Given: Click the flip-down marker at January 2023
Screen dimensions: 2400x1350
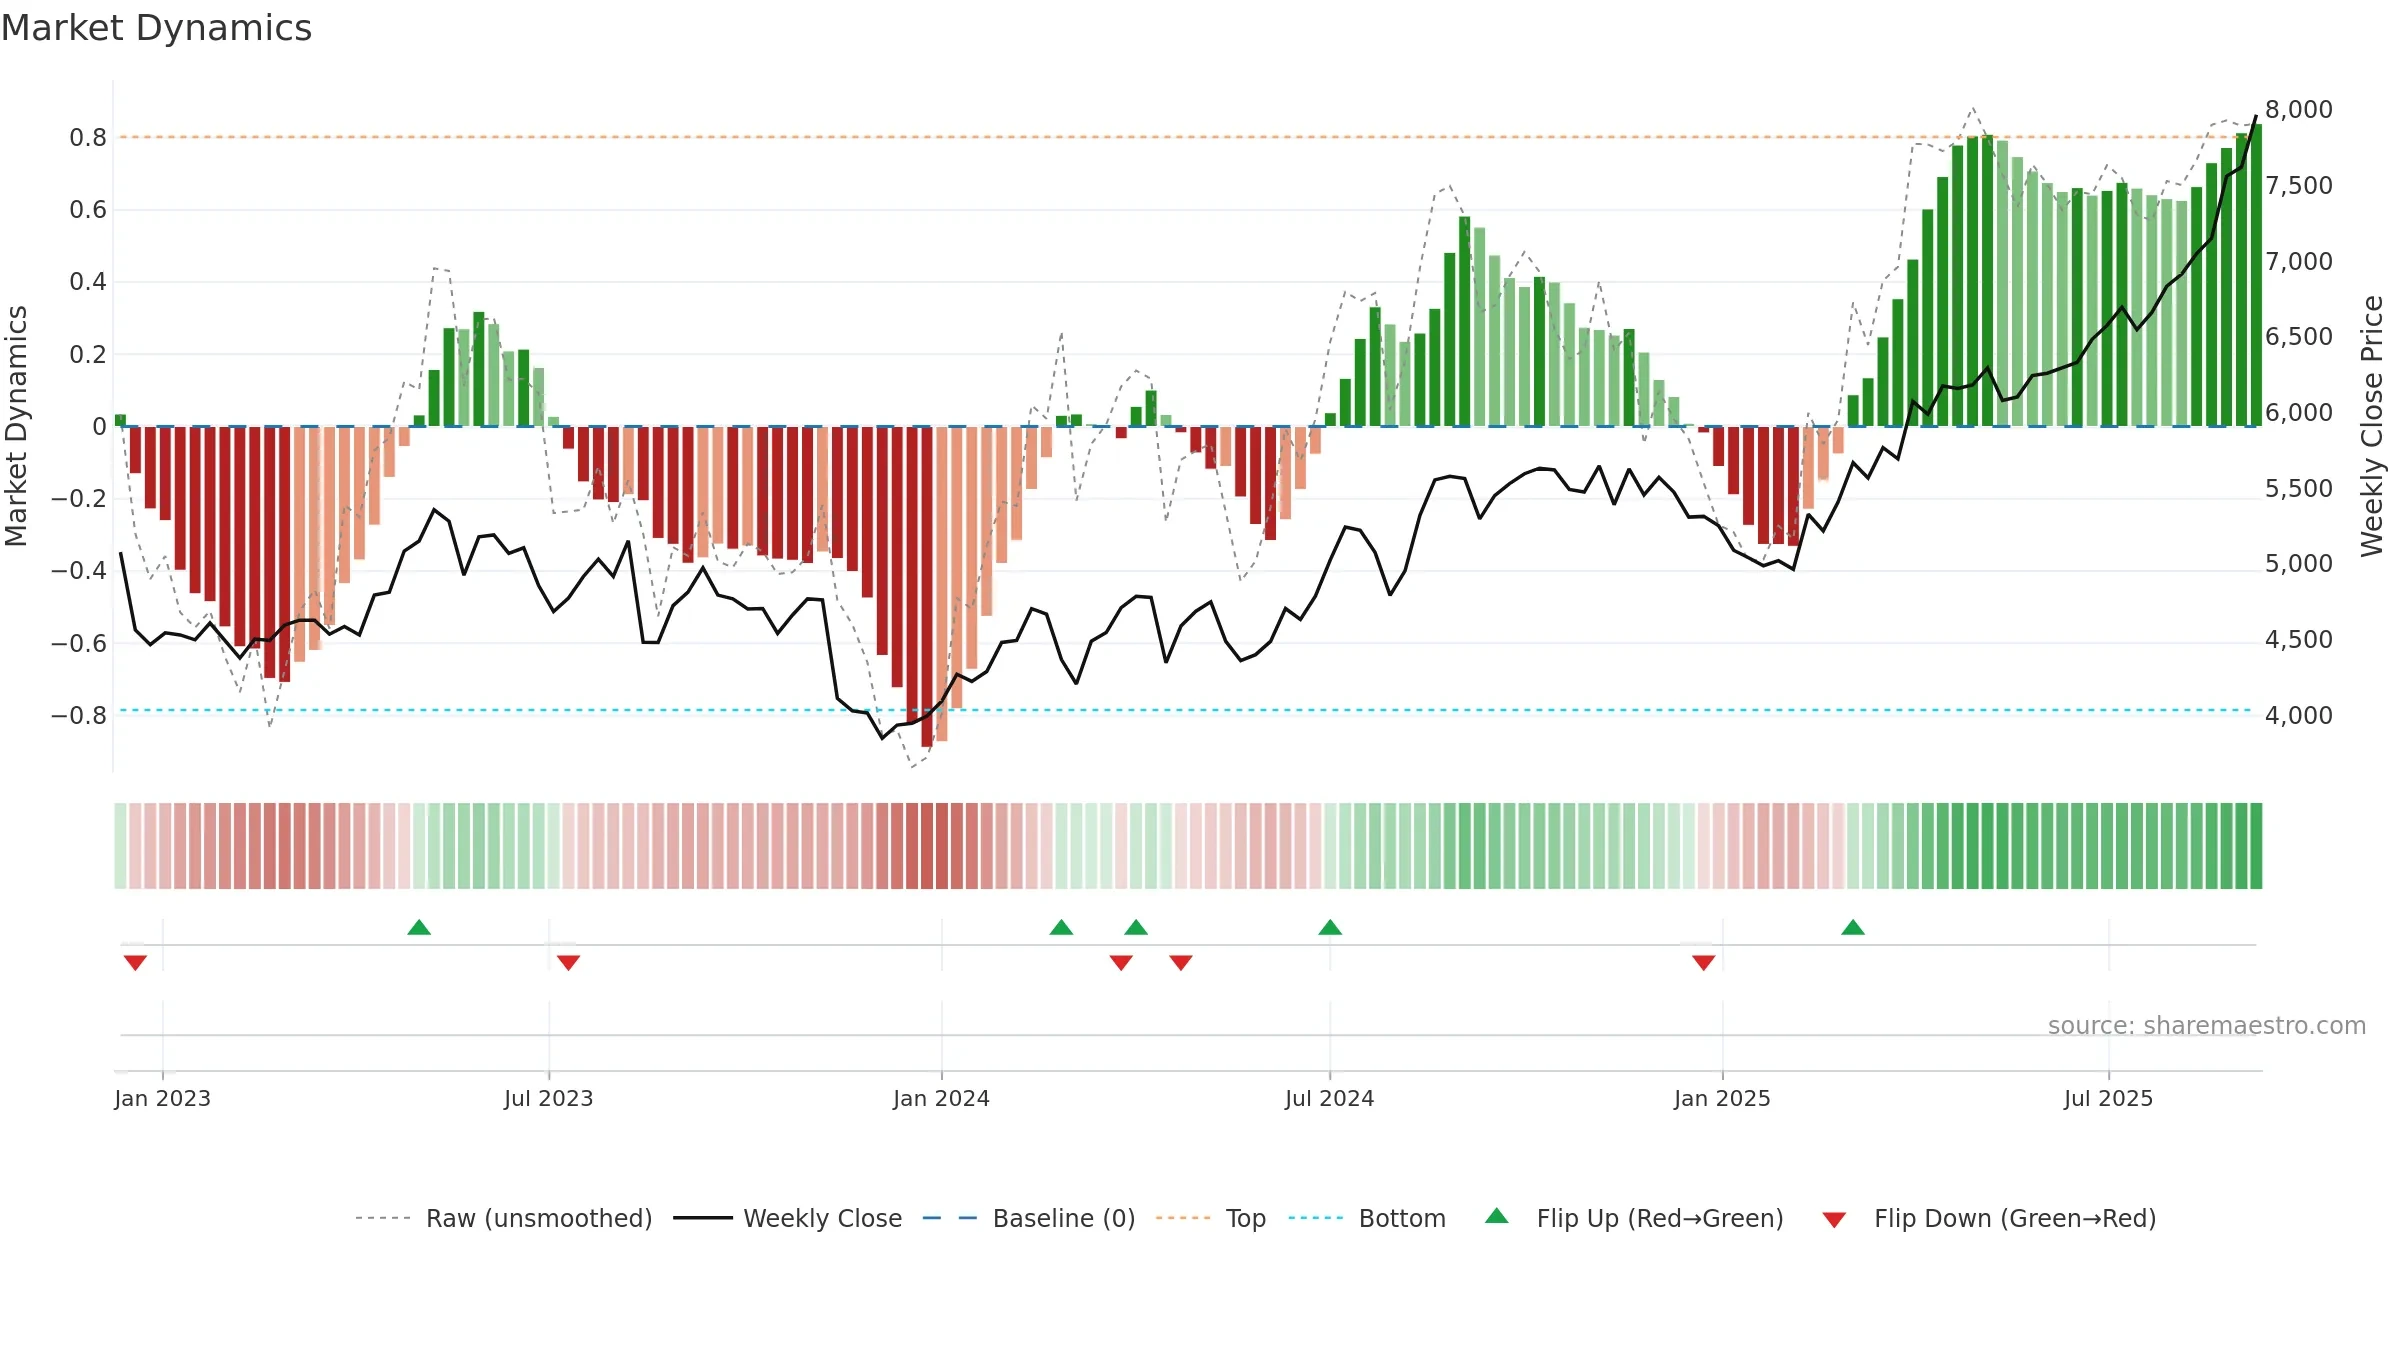Looking at the screenshot, I should coord(135,963).
